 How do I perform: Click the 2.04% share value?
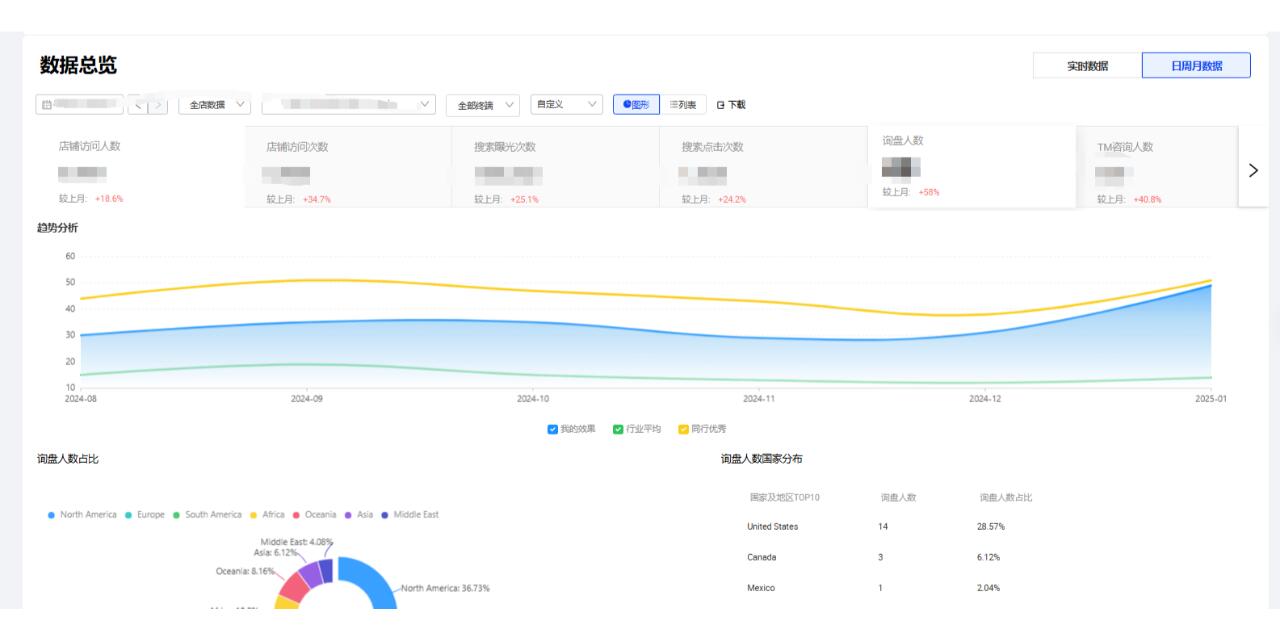(x=989, y=588)
